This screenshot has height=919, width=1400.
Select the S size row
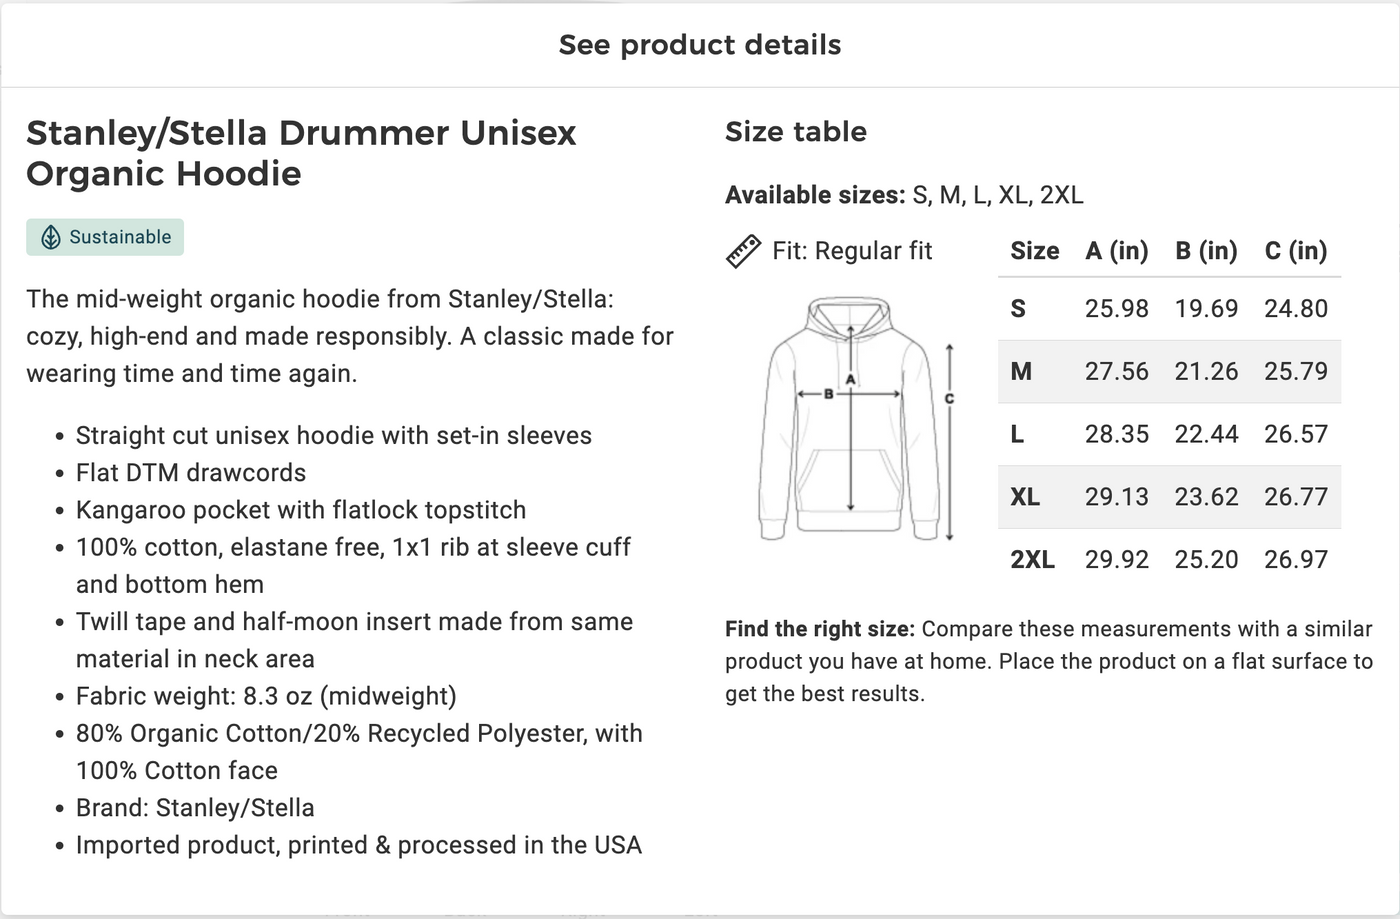pyautogui.click(x=1169, y=308)
